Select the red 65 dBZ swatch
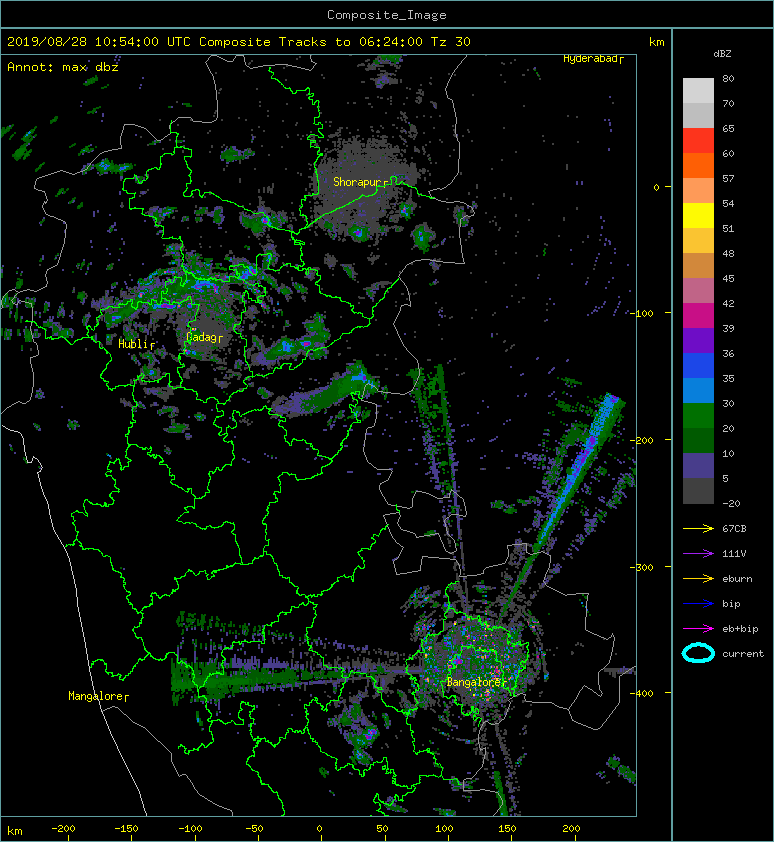 [x=698, y=140]
